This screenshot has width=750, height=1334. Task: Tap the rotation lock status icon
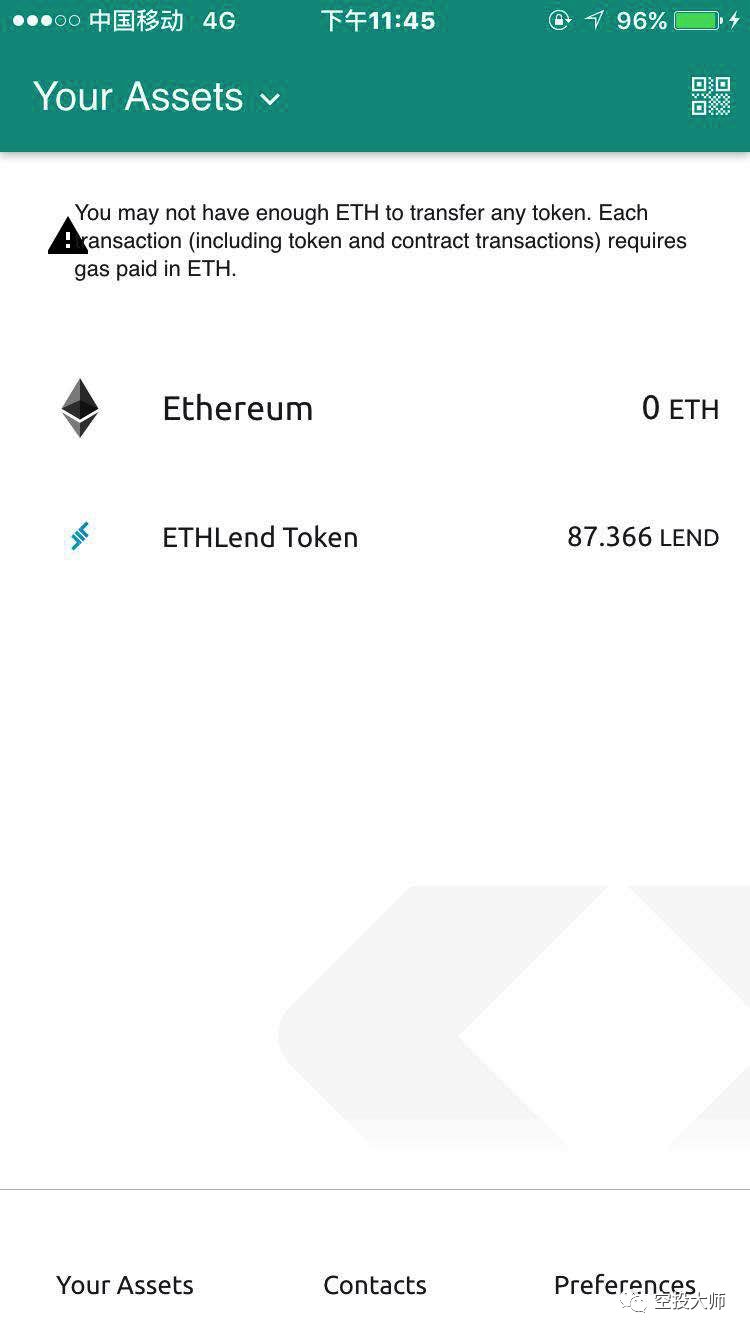click(560, 20)
